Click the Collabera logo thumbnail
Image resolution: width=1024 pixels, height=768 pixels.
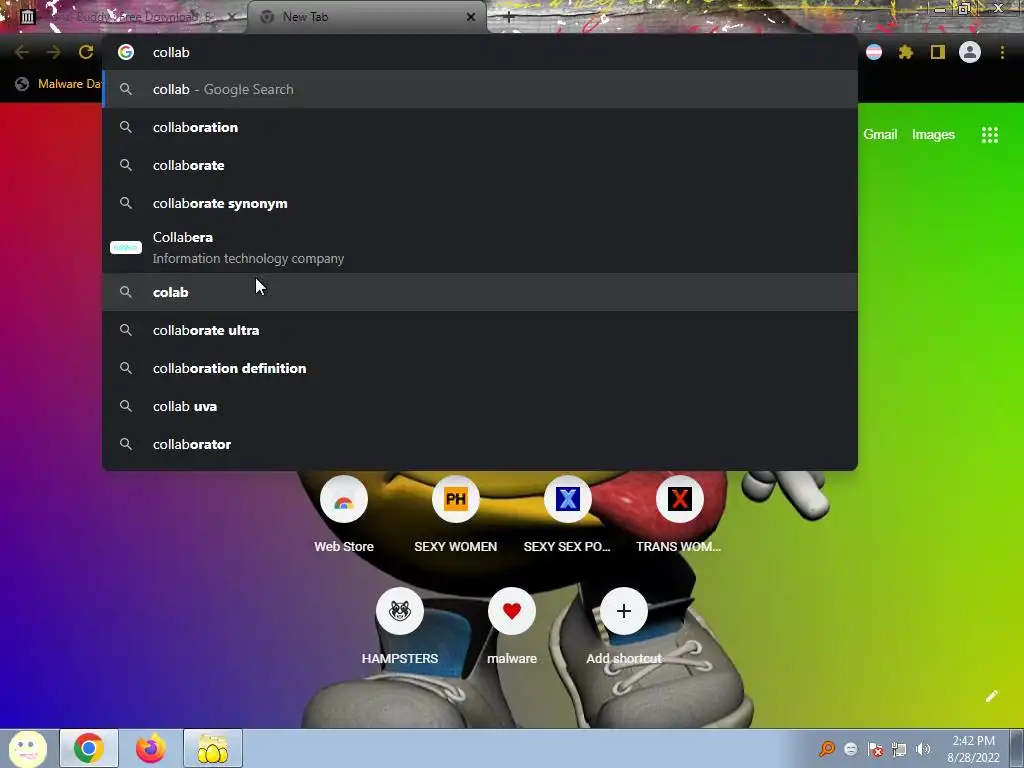[126, 248]
